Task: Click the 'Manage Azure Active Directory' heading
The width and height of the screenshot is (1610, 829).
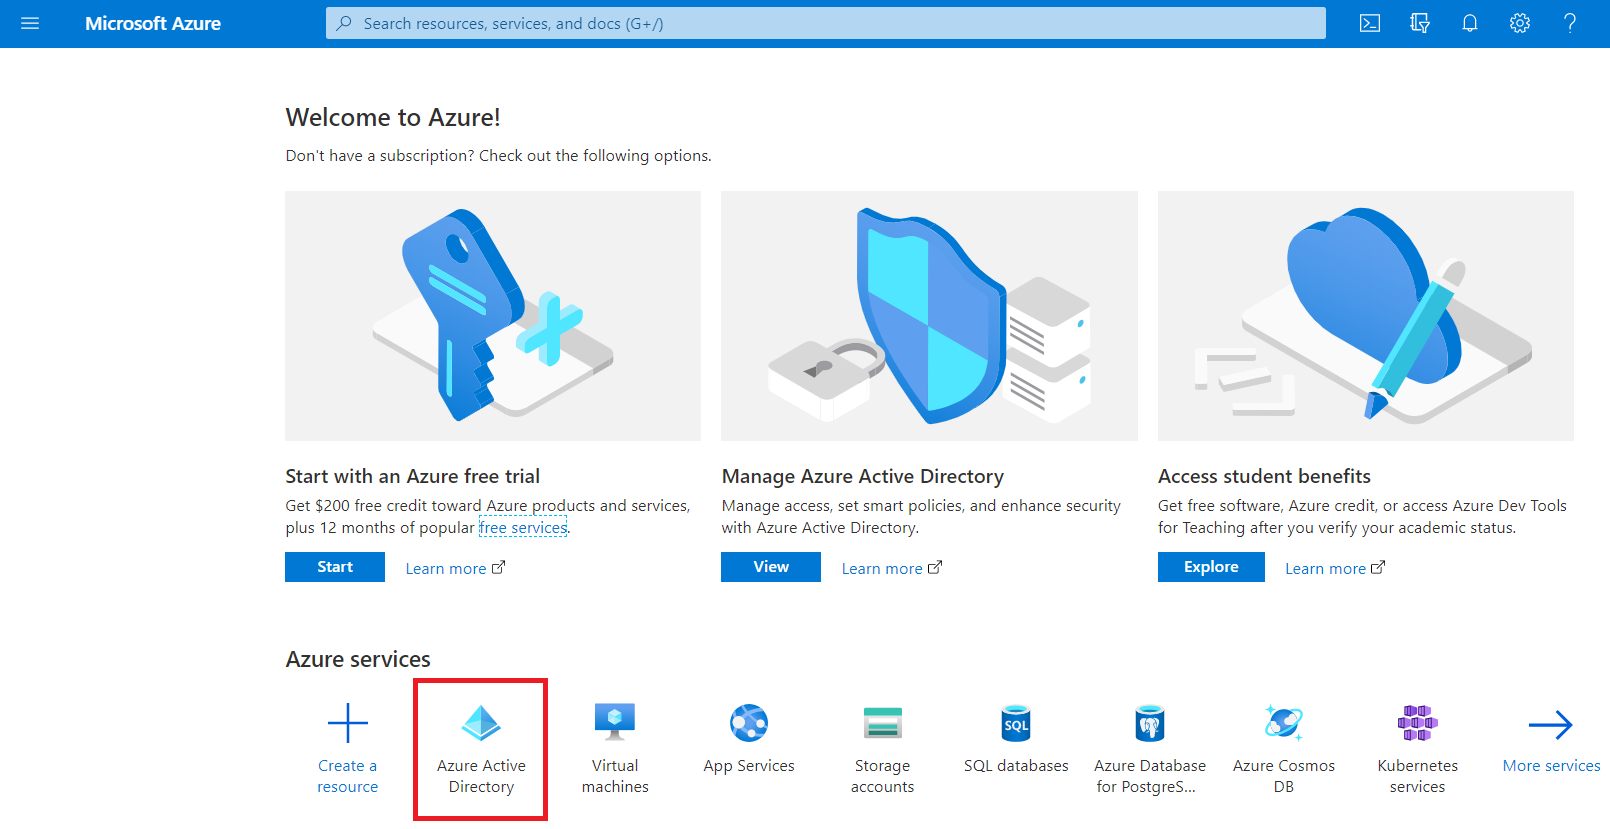Action: (863, 476)
